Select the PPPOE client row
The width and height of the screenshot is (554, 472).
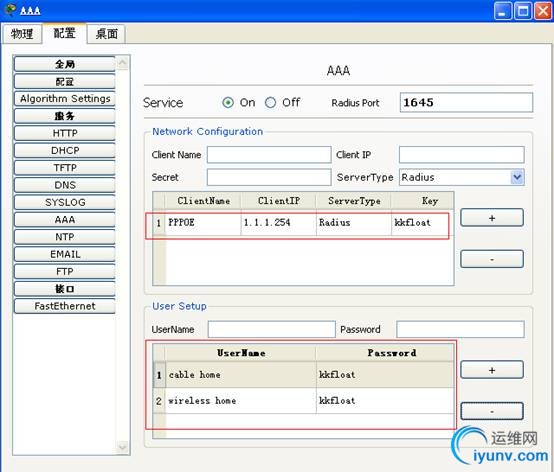pyautogui.click(x=303, y=223)
